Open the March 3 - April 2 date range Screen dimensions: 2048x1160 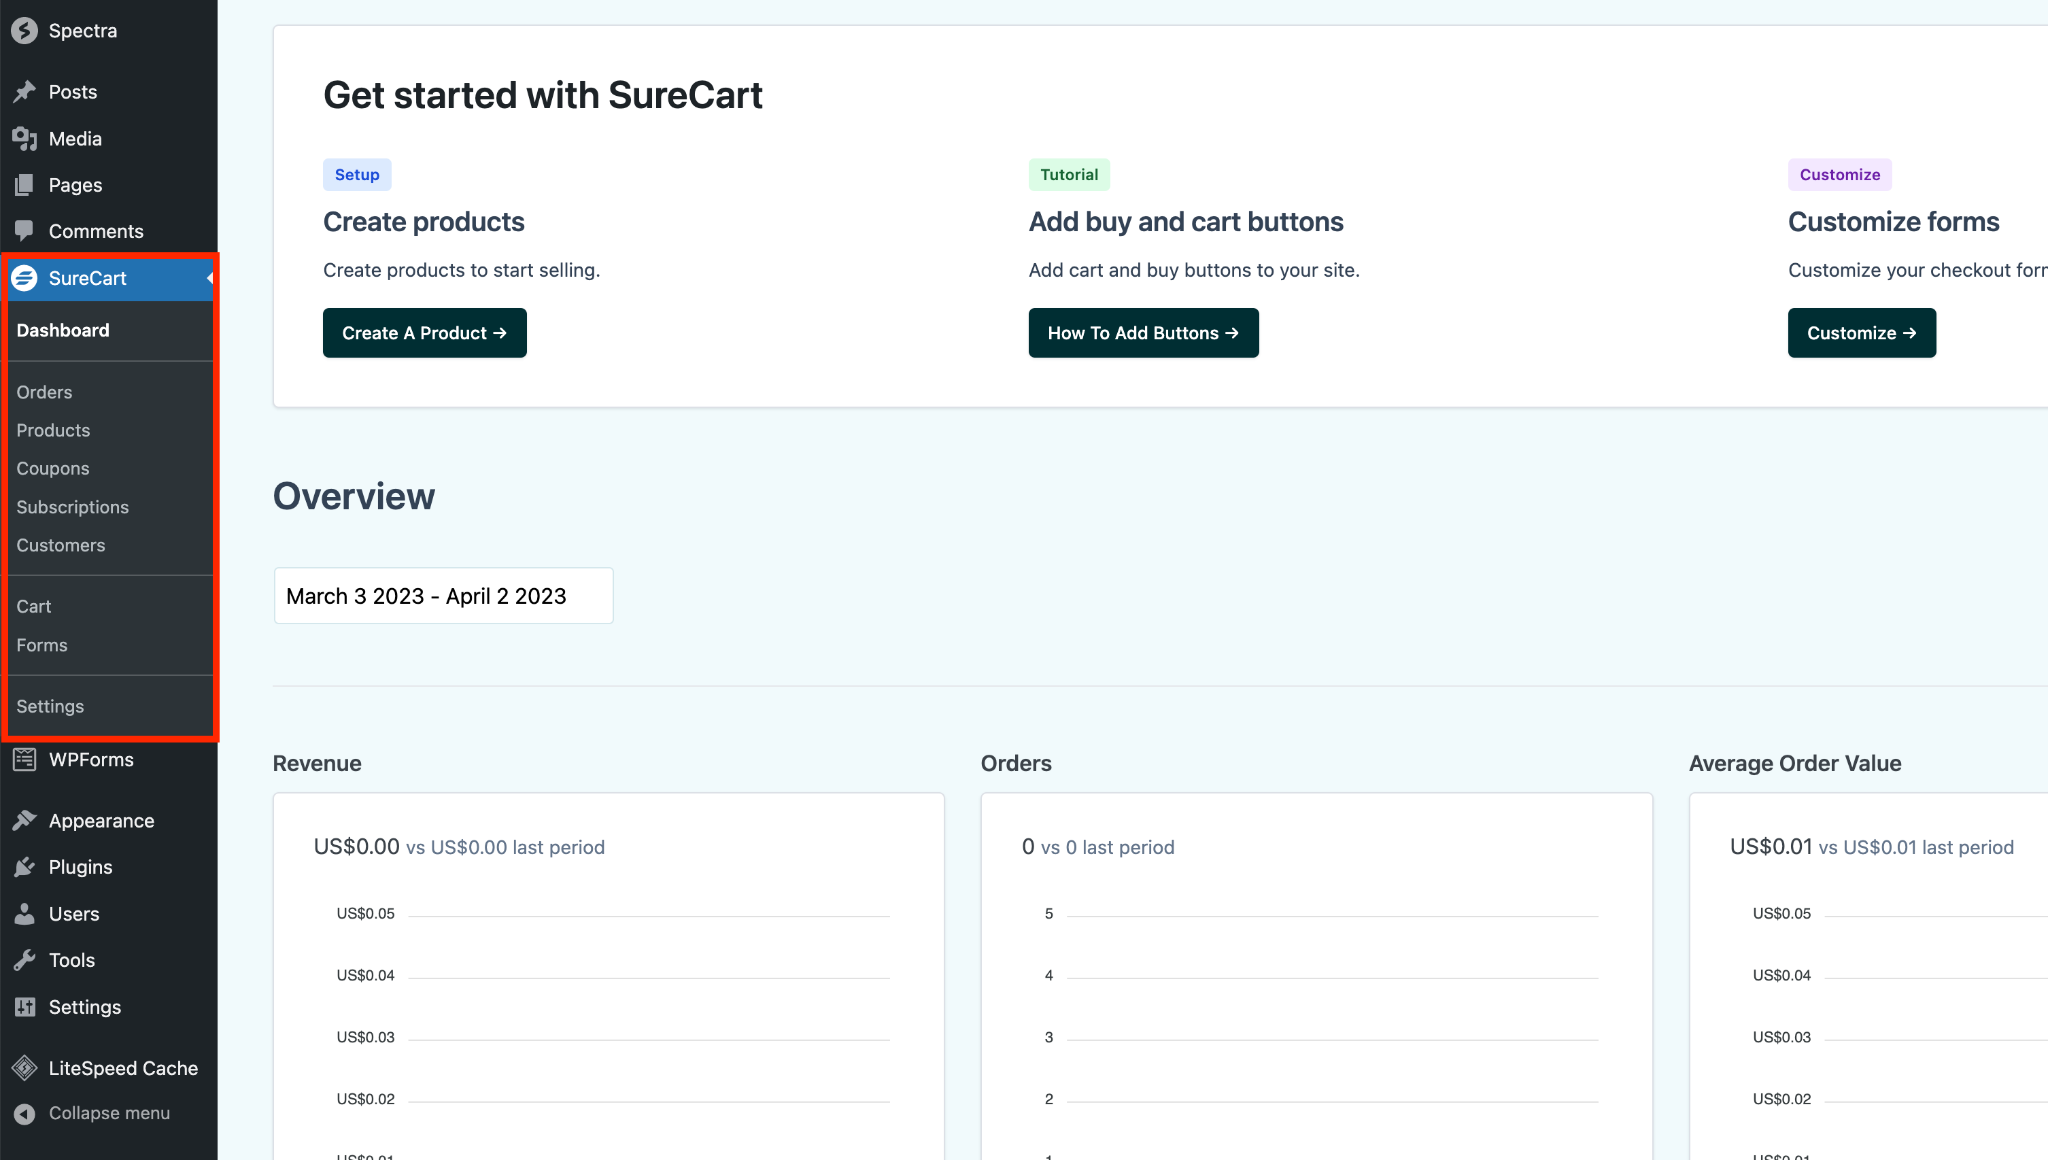tap(443, 595)
